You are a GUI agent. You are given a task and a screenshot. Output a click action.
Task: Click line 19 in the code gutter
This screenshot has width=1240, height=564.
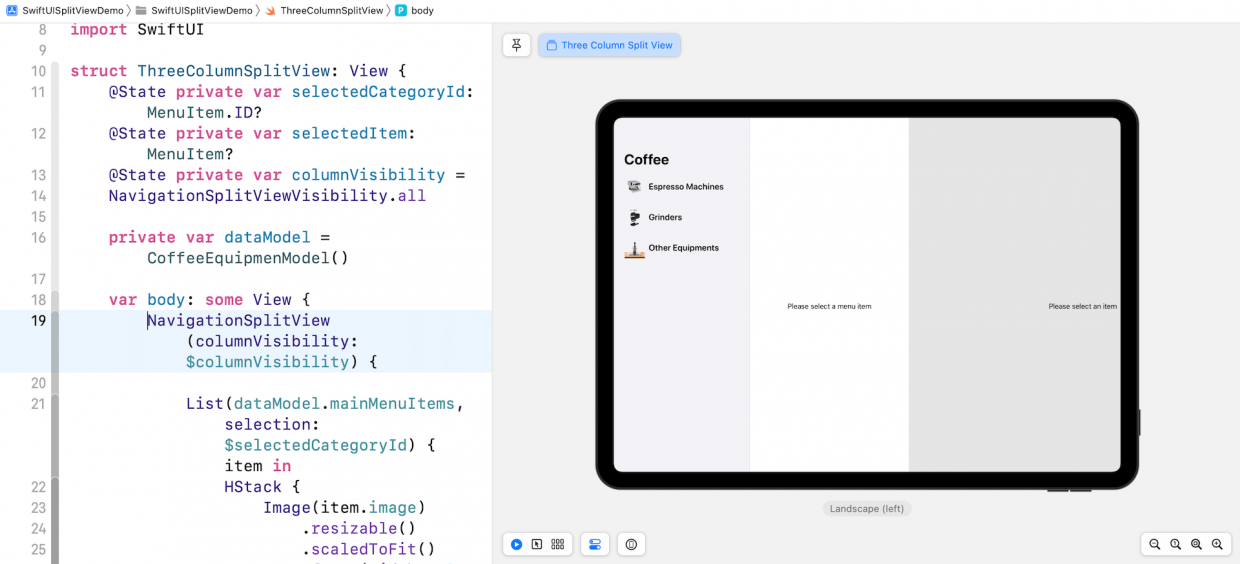(x=38, y=321)
